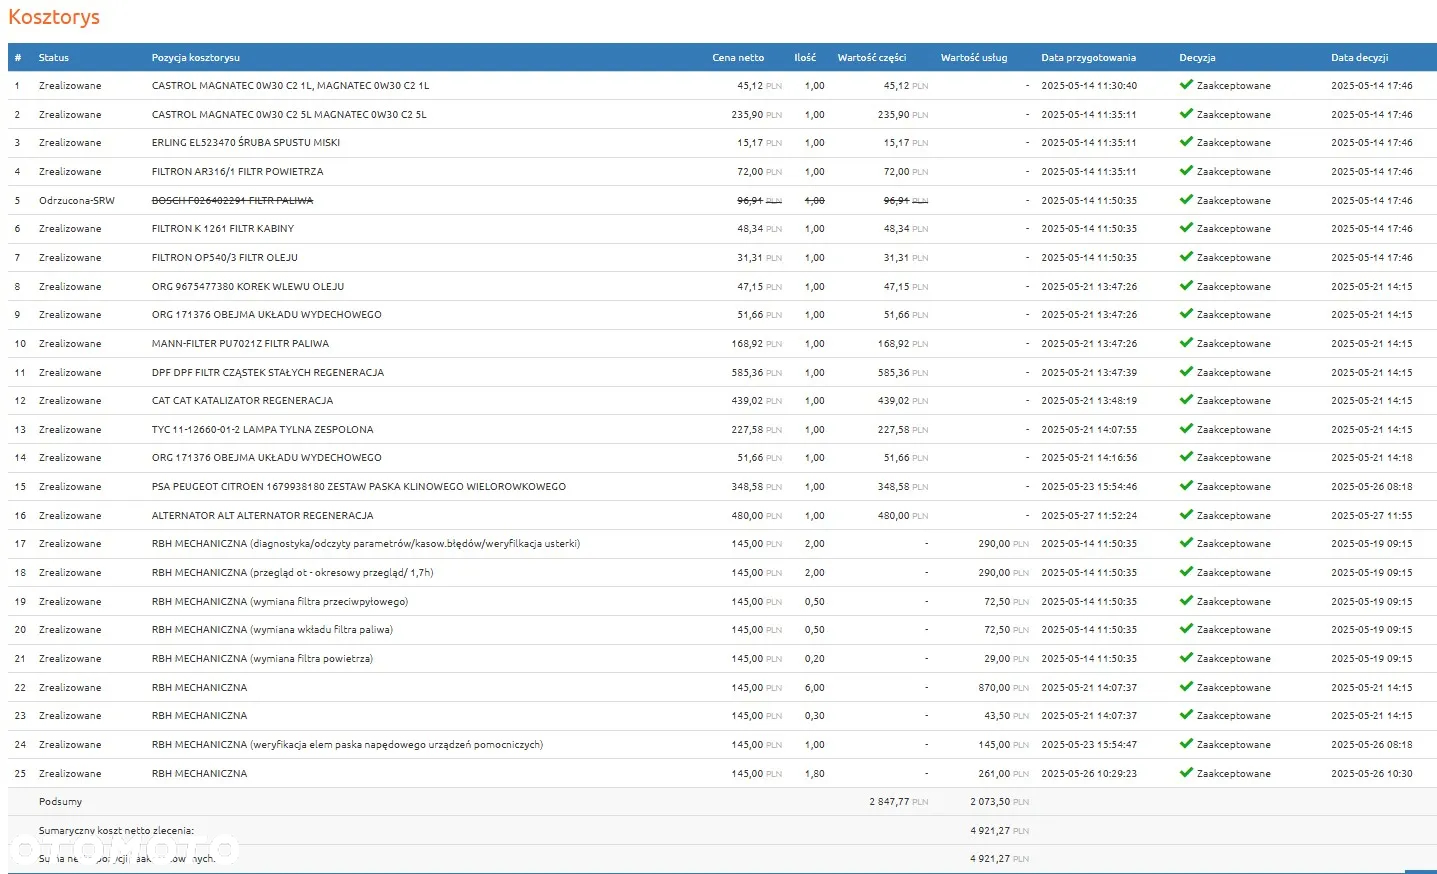Click checkmark in MANN-FILTER PU7021Z row
1437x874 pixels.
[x=1186, y=343]
